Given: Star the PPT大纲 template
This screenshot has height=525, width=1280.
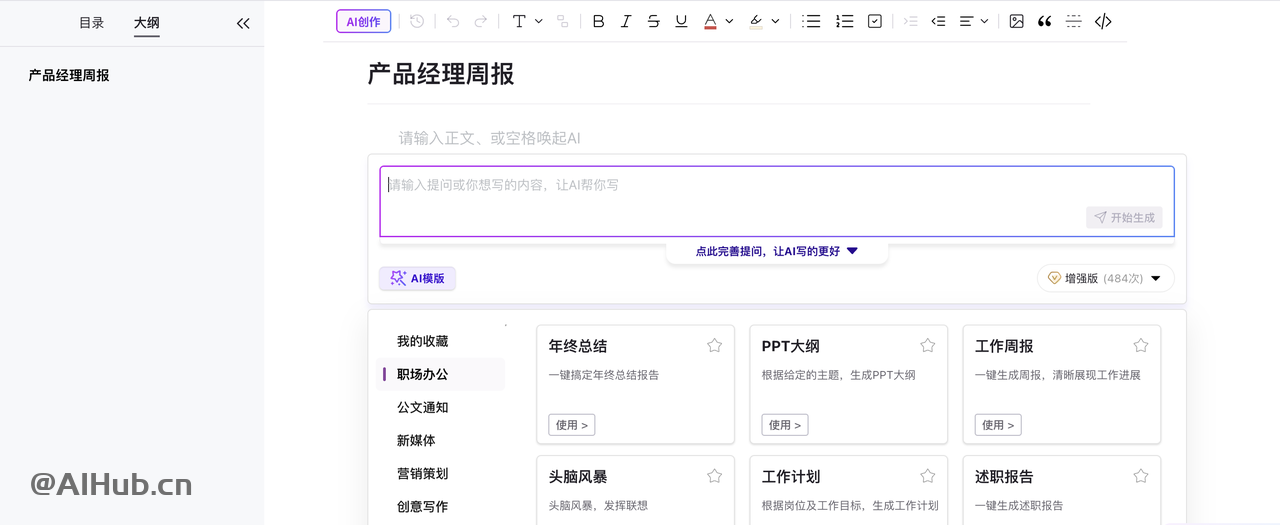Looking at the screenshot, I should pos(927,346).
